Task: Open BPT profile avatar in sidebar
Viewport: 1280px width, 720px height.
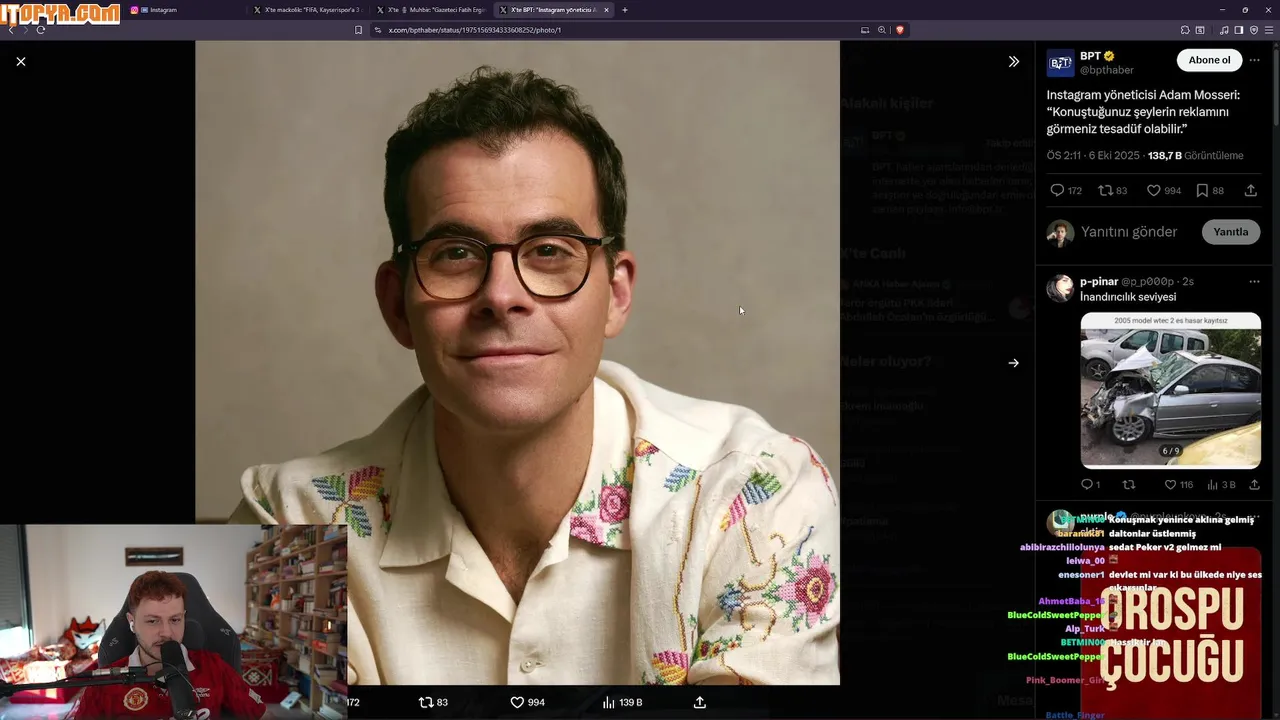Action: [1060, 63]
